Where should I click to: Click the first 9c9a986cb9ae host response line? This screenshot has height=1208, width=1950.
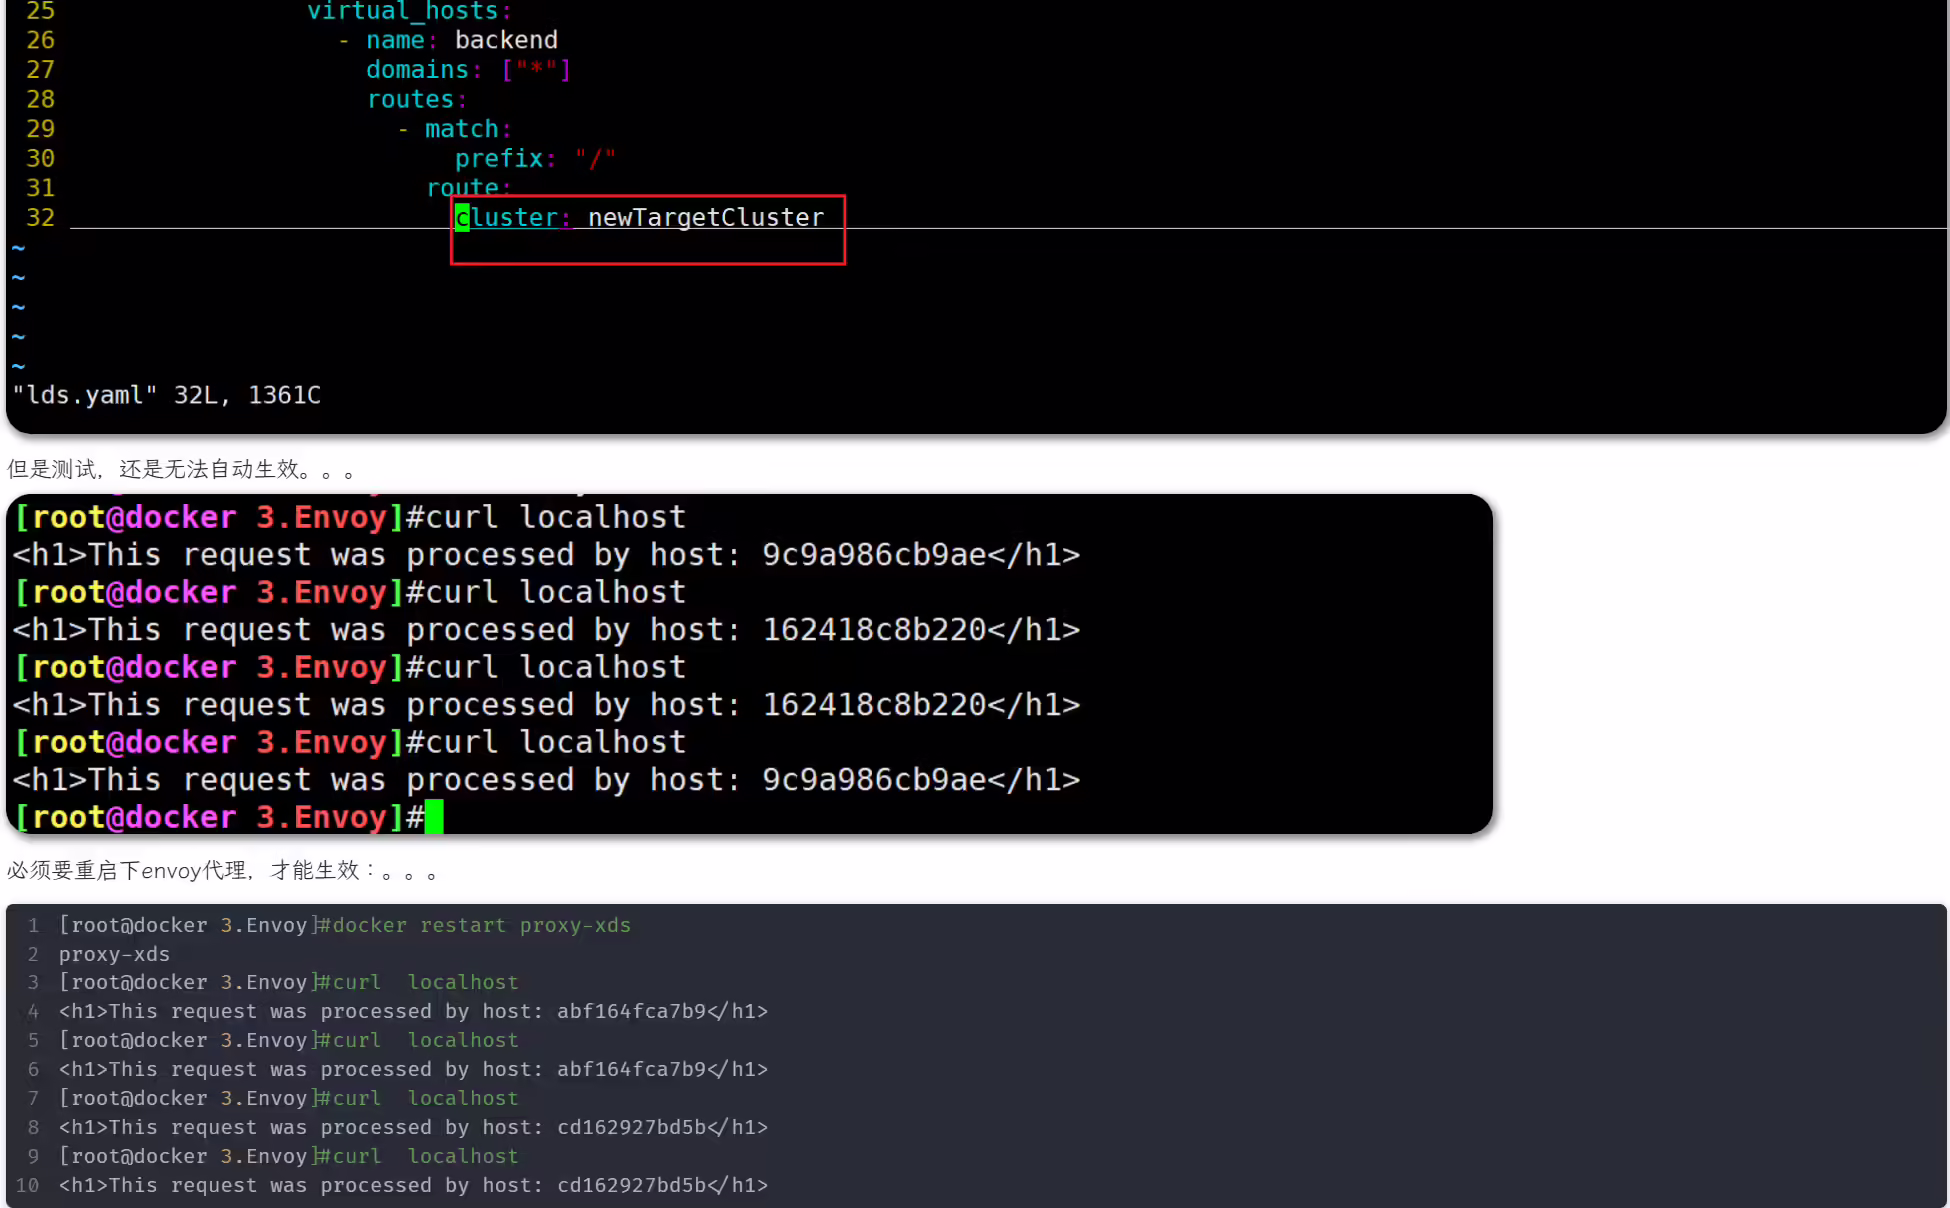546,555
